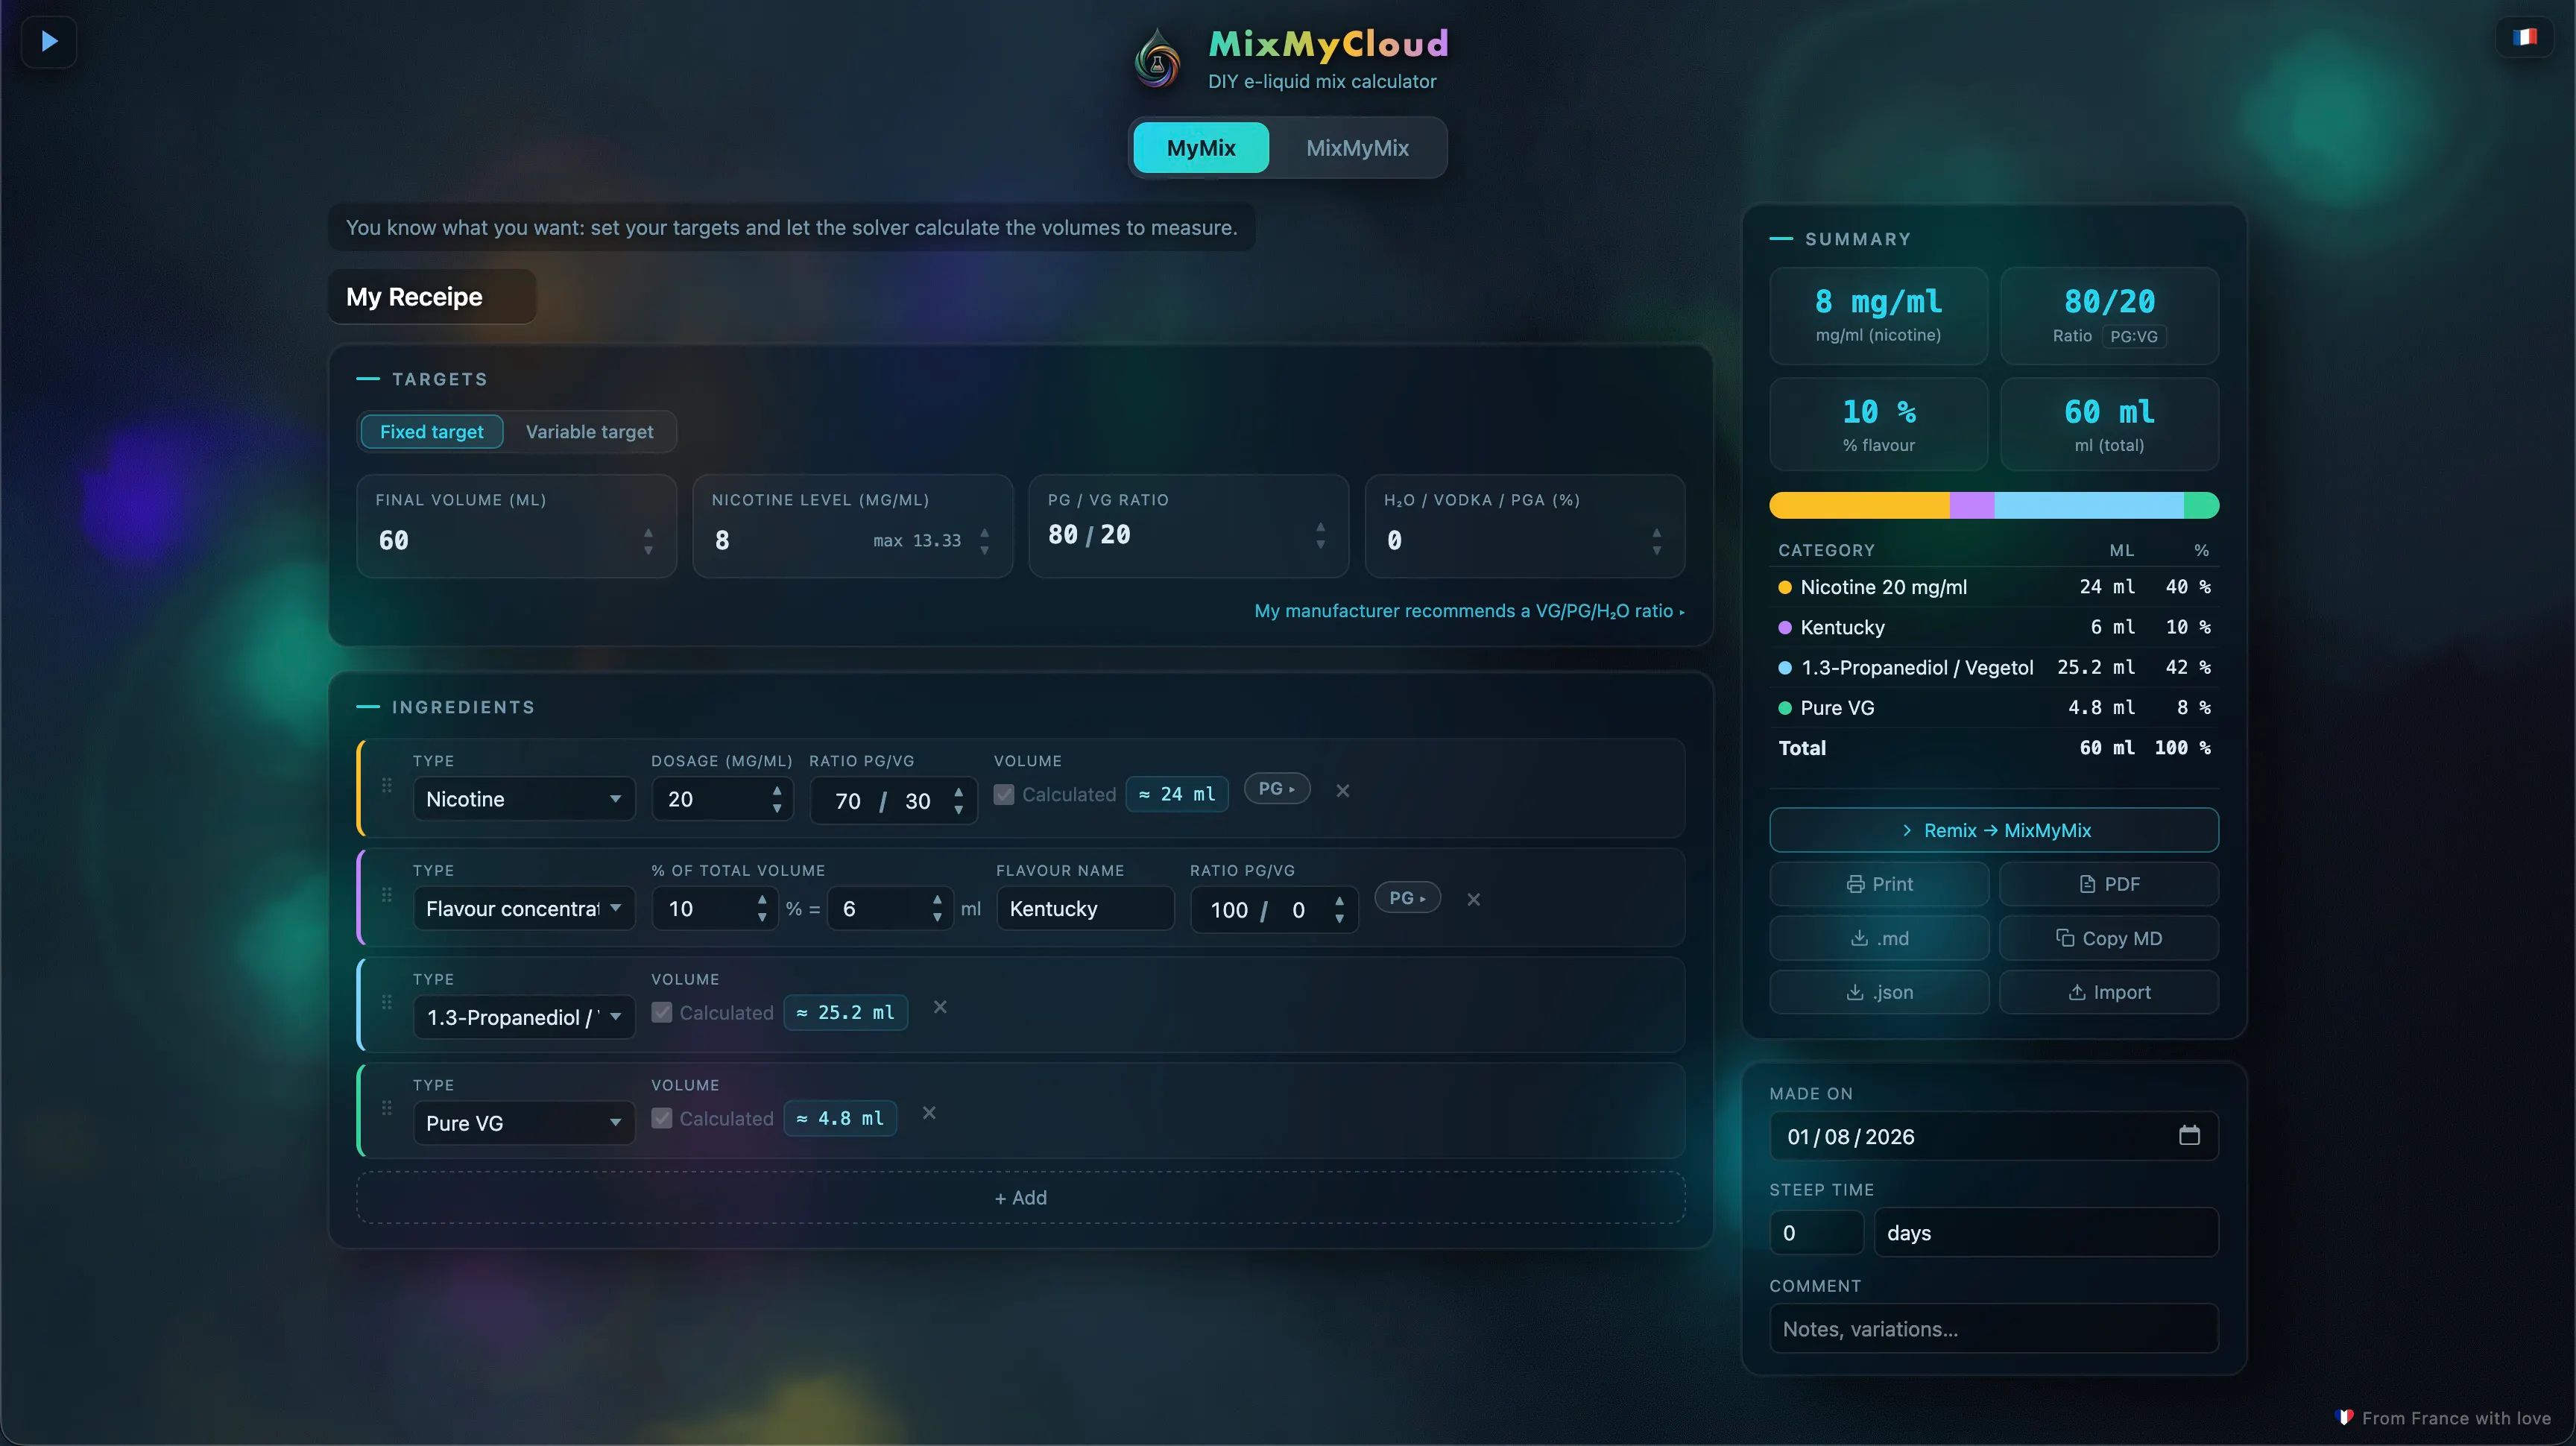
Task: Click the Nicotine Level input showing 8
Action: (786, 541)
